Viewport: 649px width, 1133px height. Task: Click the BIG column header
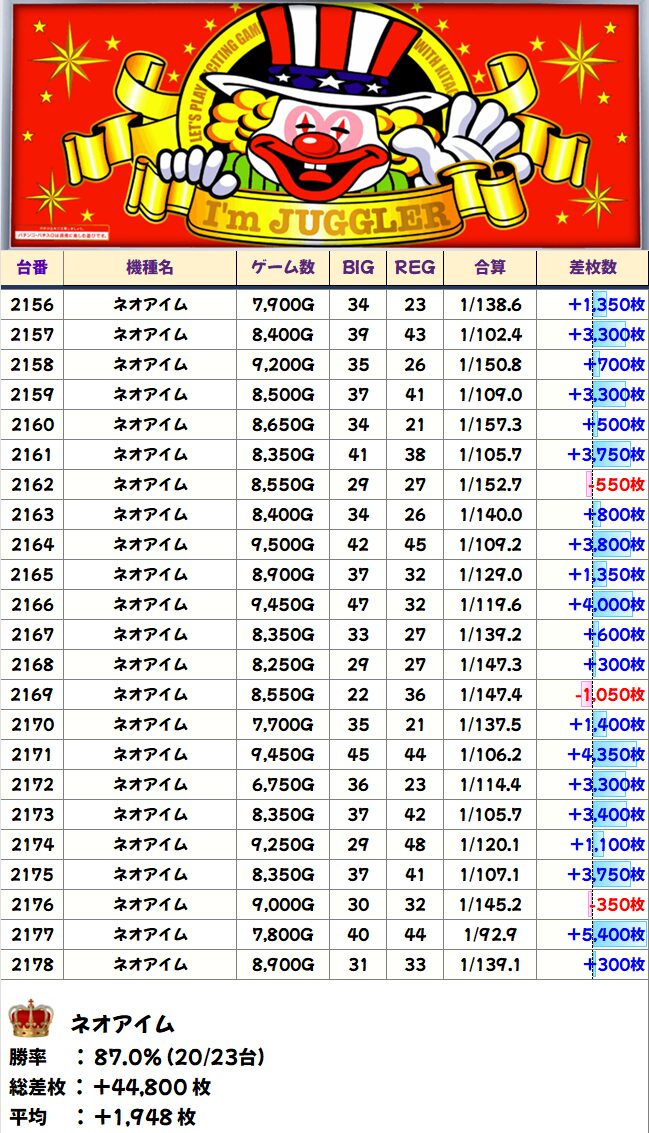(358, 267)
